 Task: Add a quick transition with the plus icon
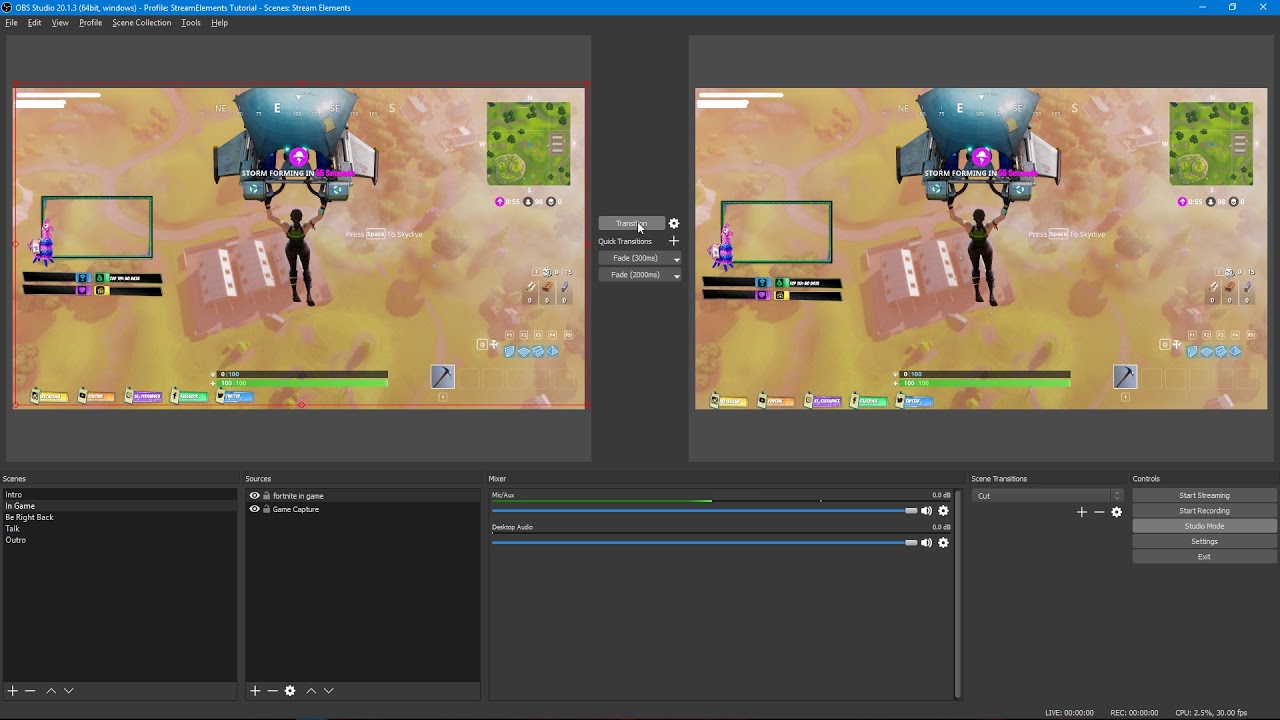click(674, 241)
